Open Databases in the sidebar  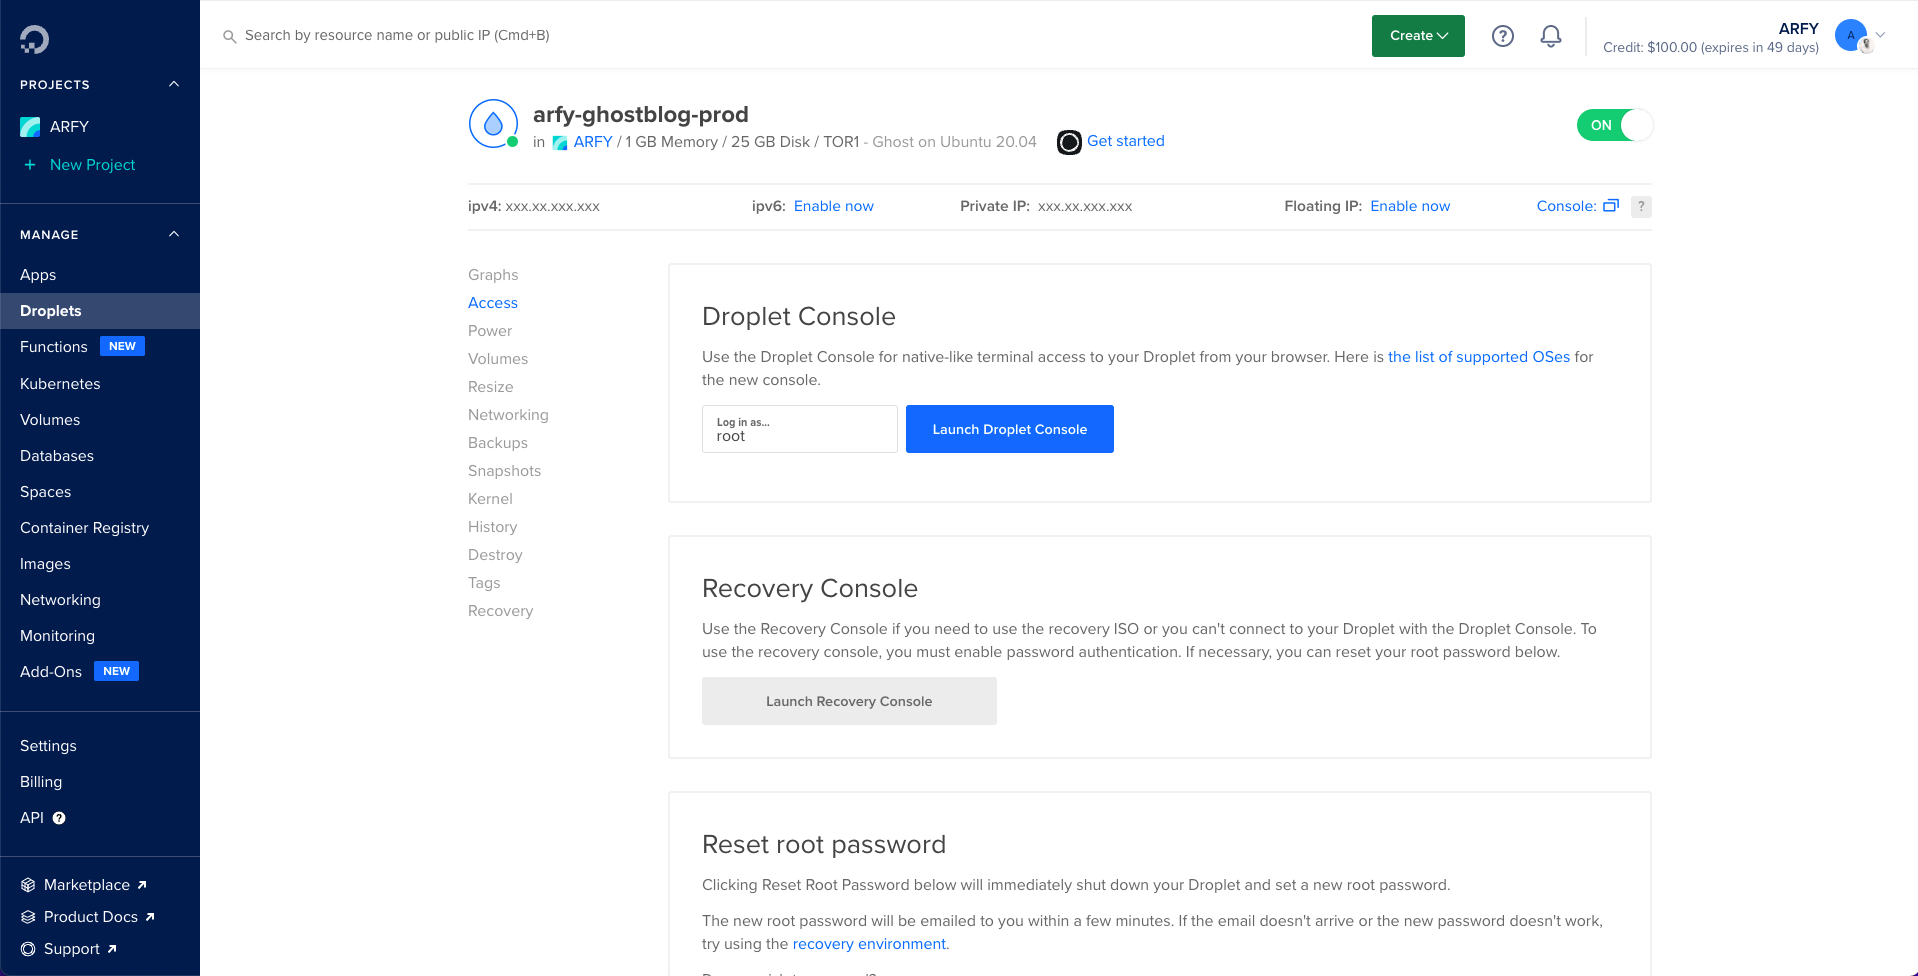point(57,456)
